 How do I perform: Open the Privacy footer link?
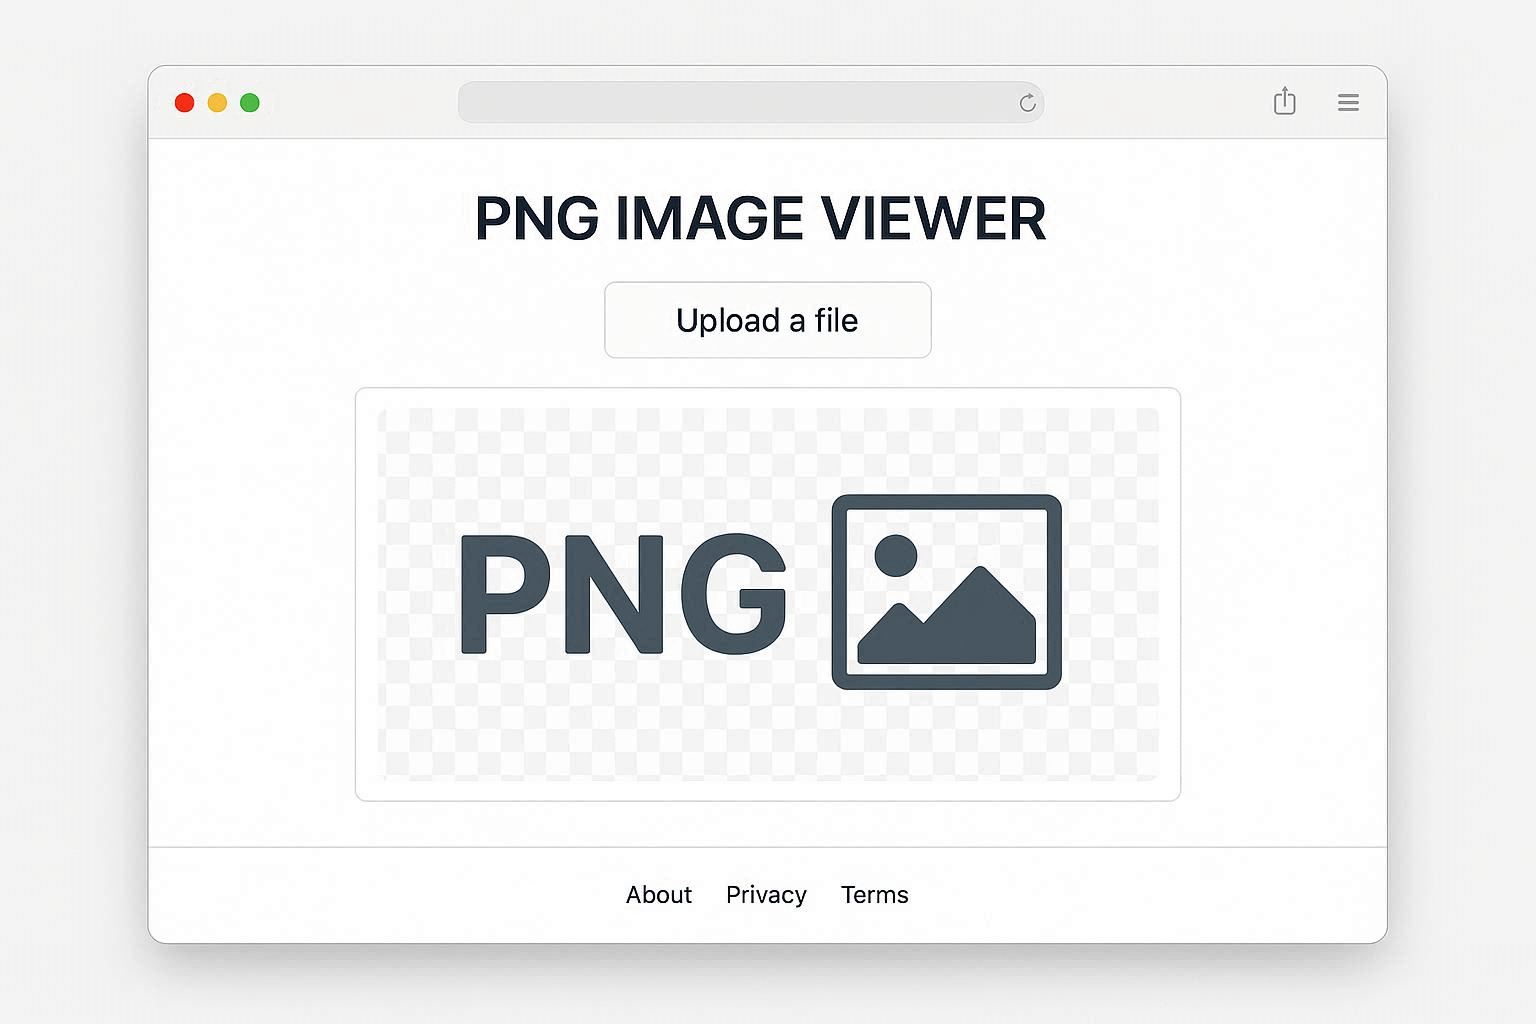coord(766,895)
